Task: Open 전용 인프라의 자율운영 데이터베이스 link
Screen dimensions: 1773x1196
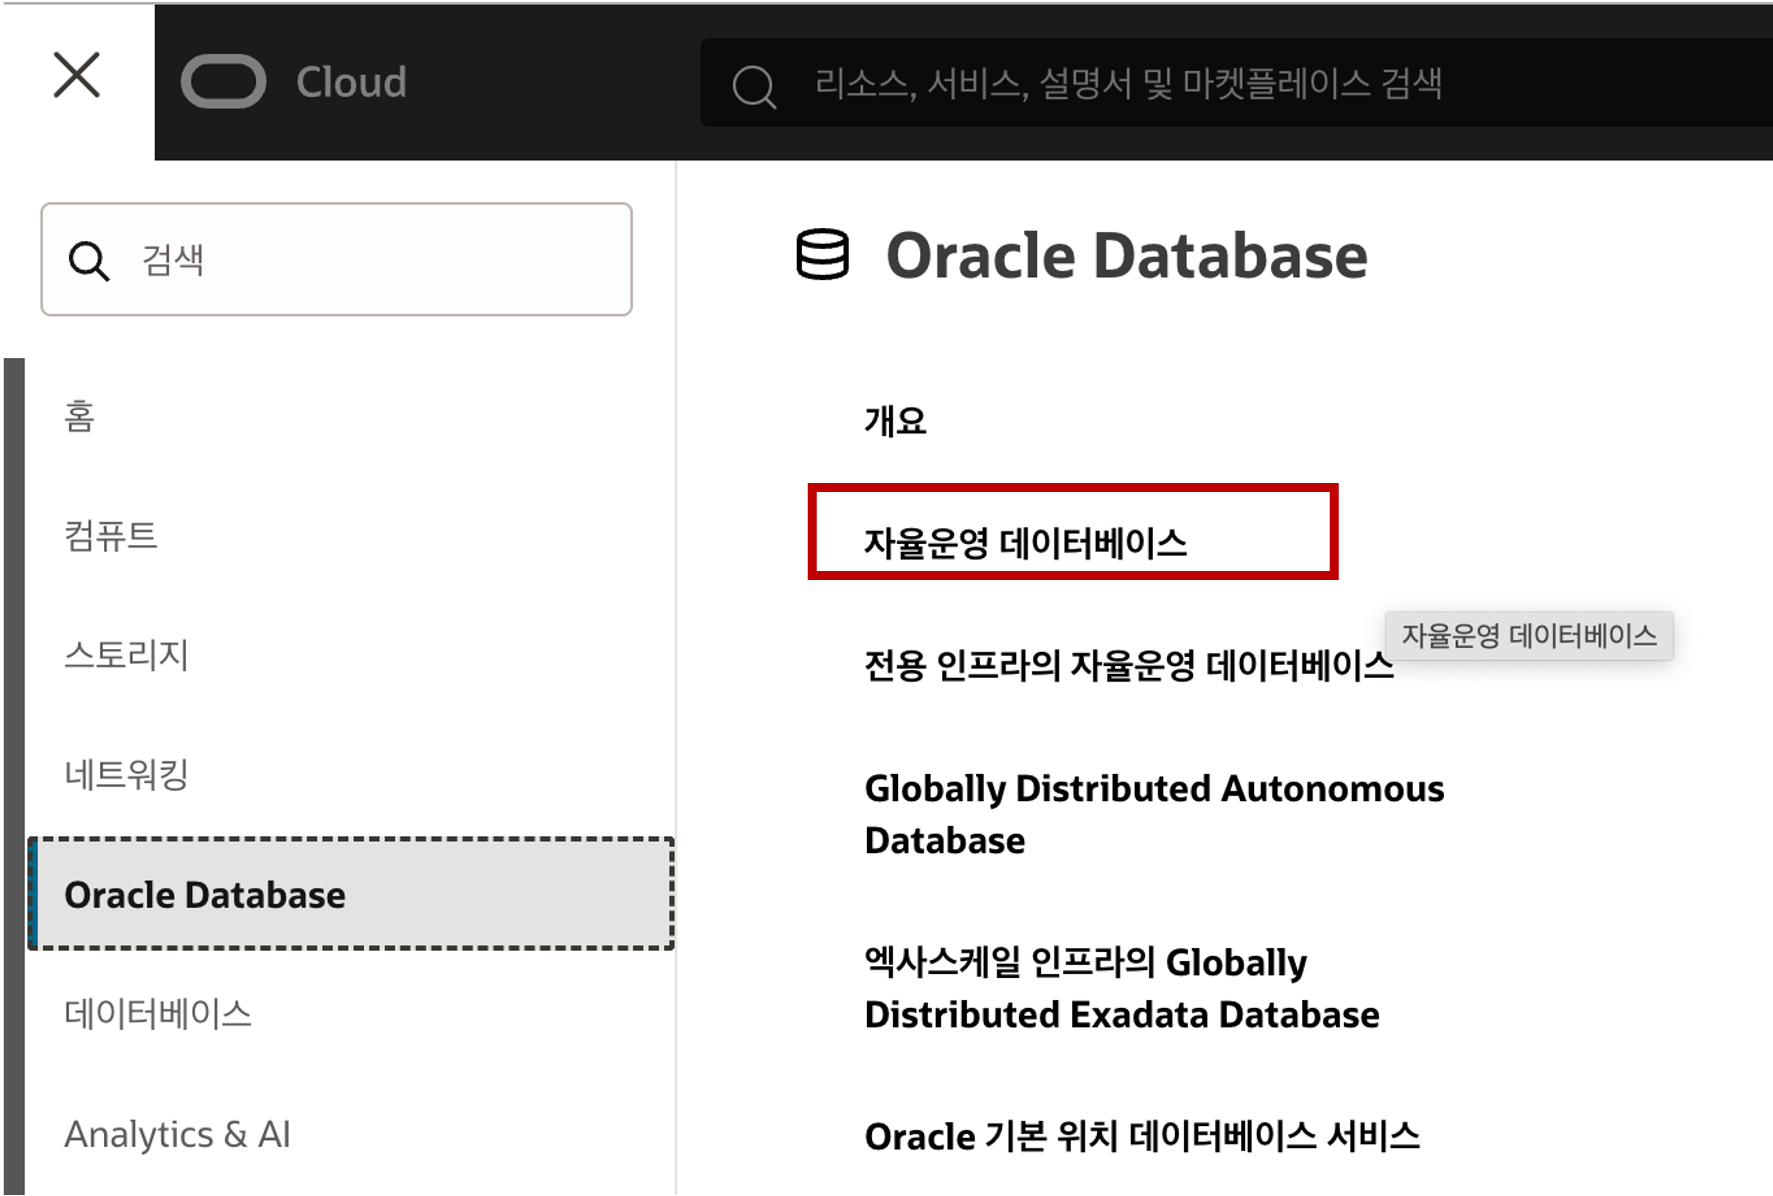Action: pyautogui.click(x=1128, y=665)
